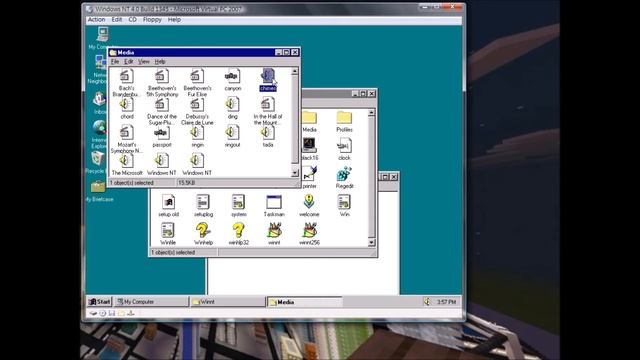Select Internet Explorer desktop icon

pos(99,128)
